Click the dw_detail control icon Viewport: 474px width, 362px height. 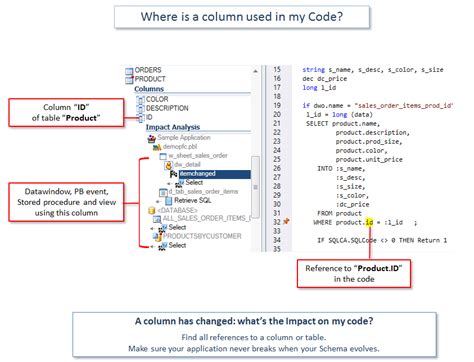pos(169,165)
